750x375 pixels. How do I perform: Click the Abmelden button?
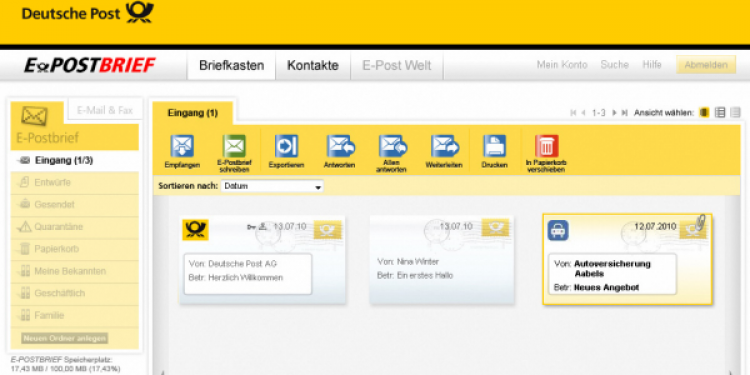click(706, 65)
